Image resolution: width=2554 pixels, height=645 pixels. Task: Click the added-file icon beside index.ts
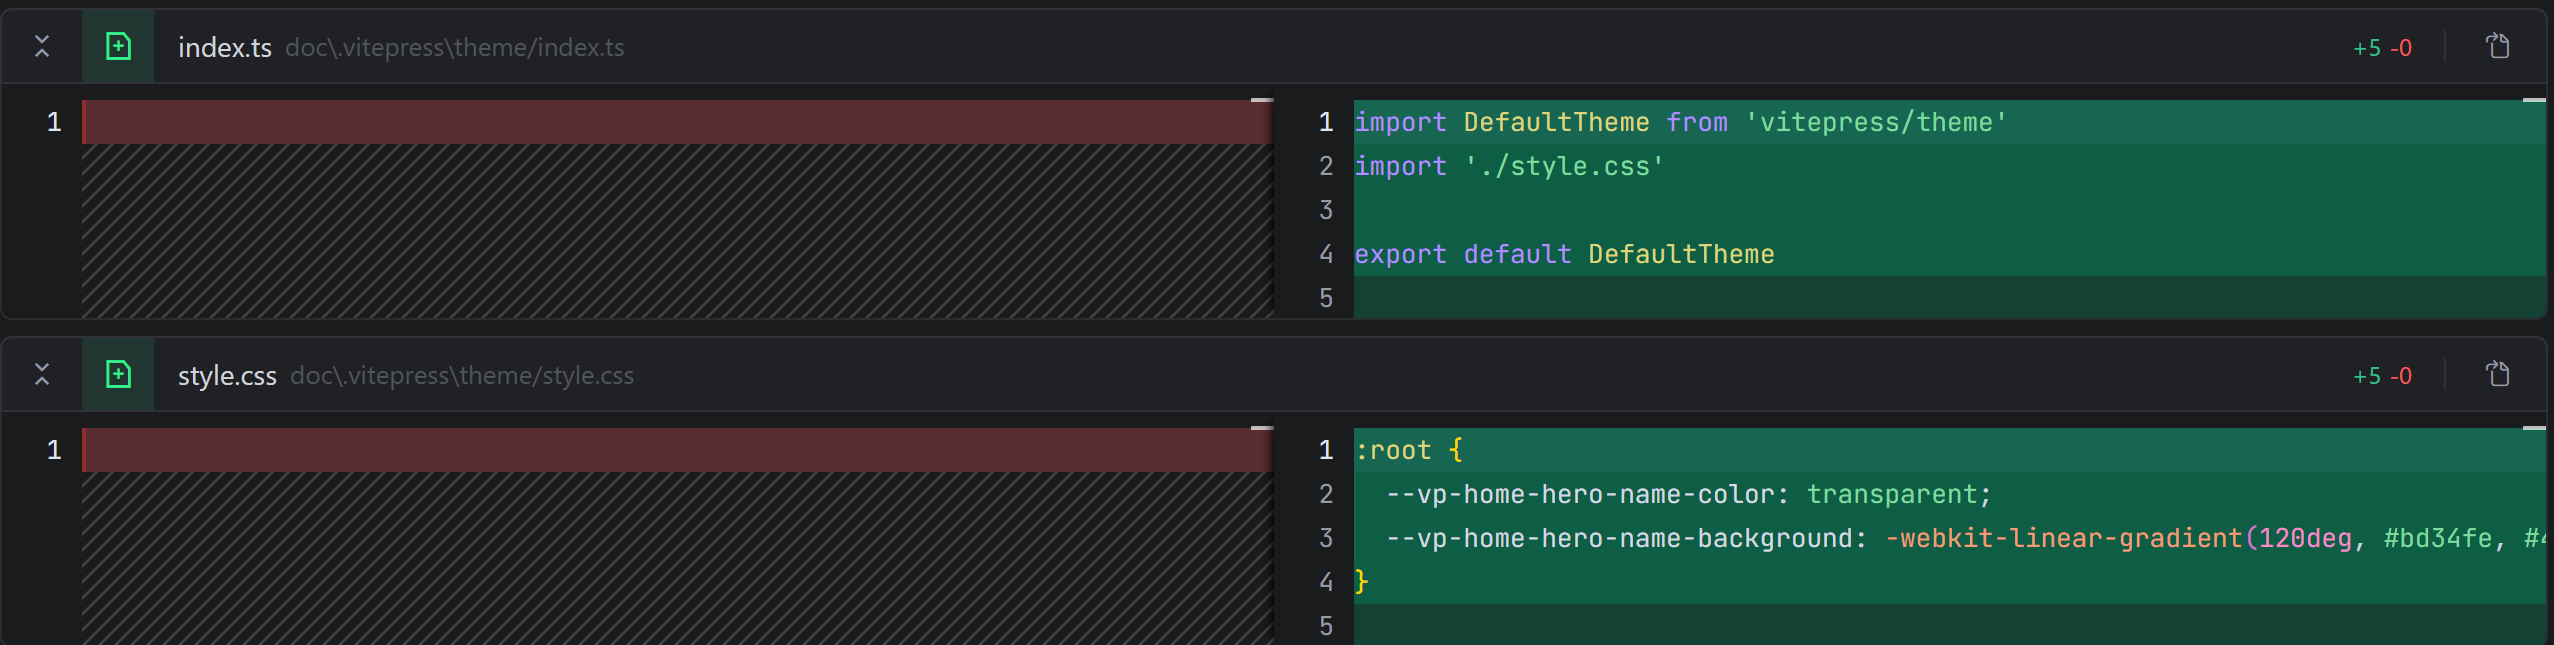[x=118, y=46]
